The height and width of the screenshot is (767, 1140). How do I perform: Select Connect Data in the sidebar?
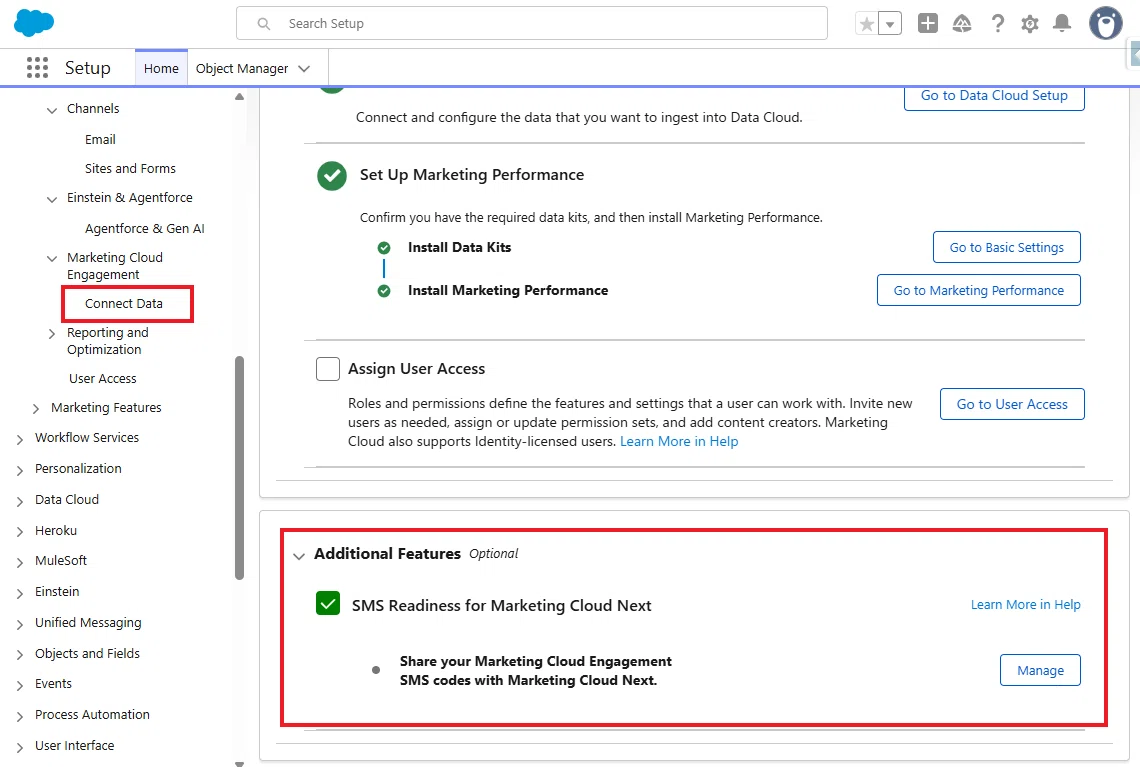(x=124, y=303)
